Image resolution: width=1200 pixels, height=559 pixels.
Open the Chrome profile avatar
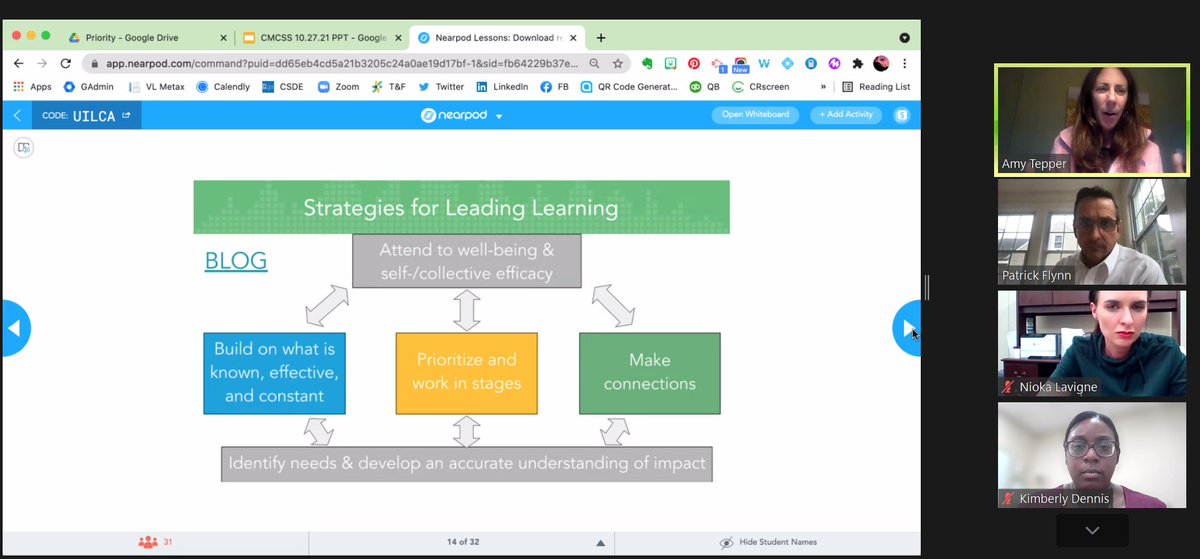[881, 63]
